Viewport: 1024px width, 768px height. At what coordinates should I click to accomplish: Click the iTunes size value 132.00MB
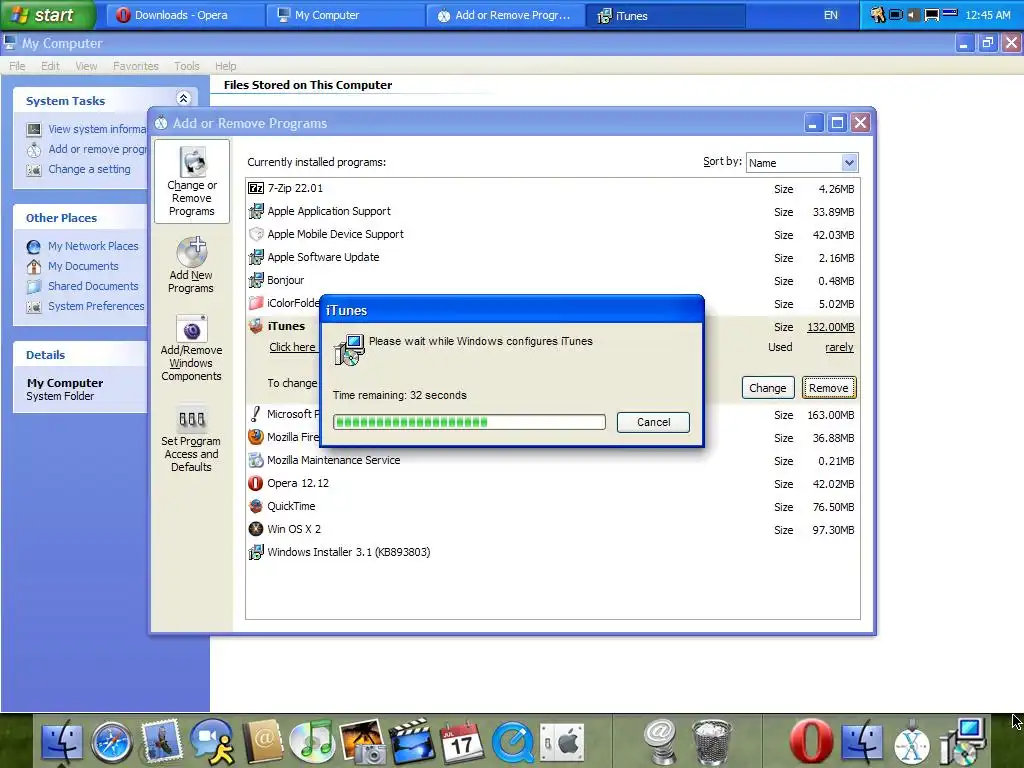pyautogui.click(x=831, y=327)
